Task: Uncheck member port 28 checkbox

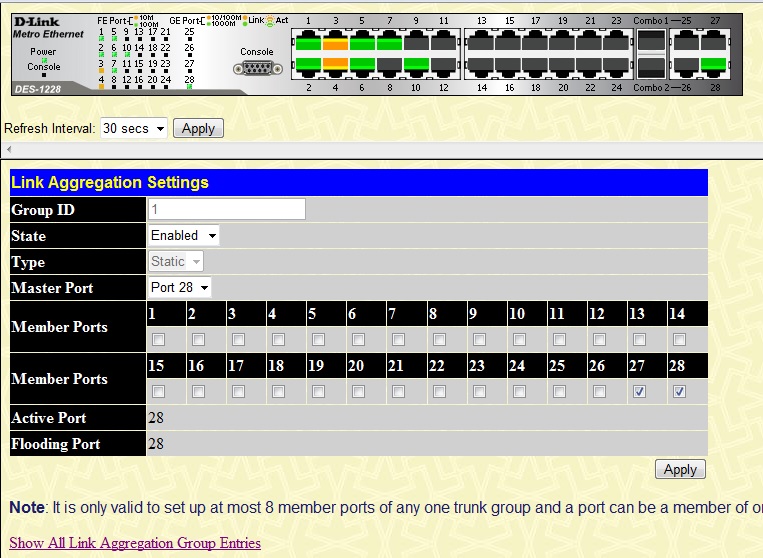Action: point(679,391)
